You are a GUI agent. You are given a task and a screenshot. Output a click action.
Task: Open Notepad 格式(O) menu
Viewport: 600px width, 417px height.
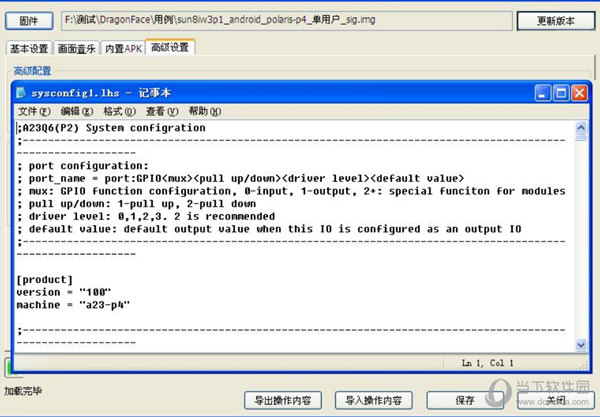pyautogui.click(x=119, y=111)
